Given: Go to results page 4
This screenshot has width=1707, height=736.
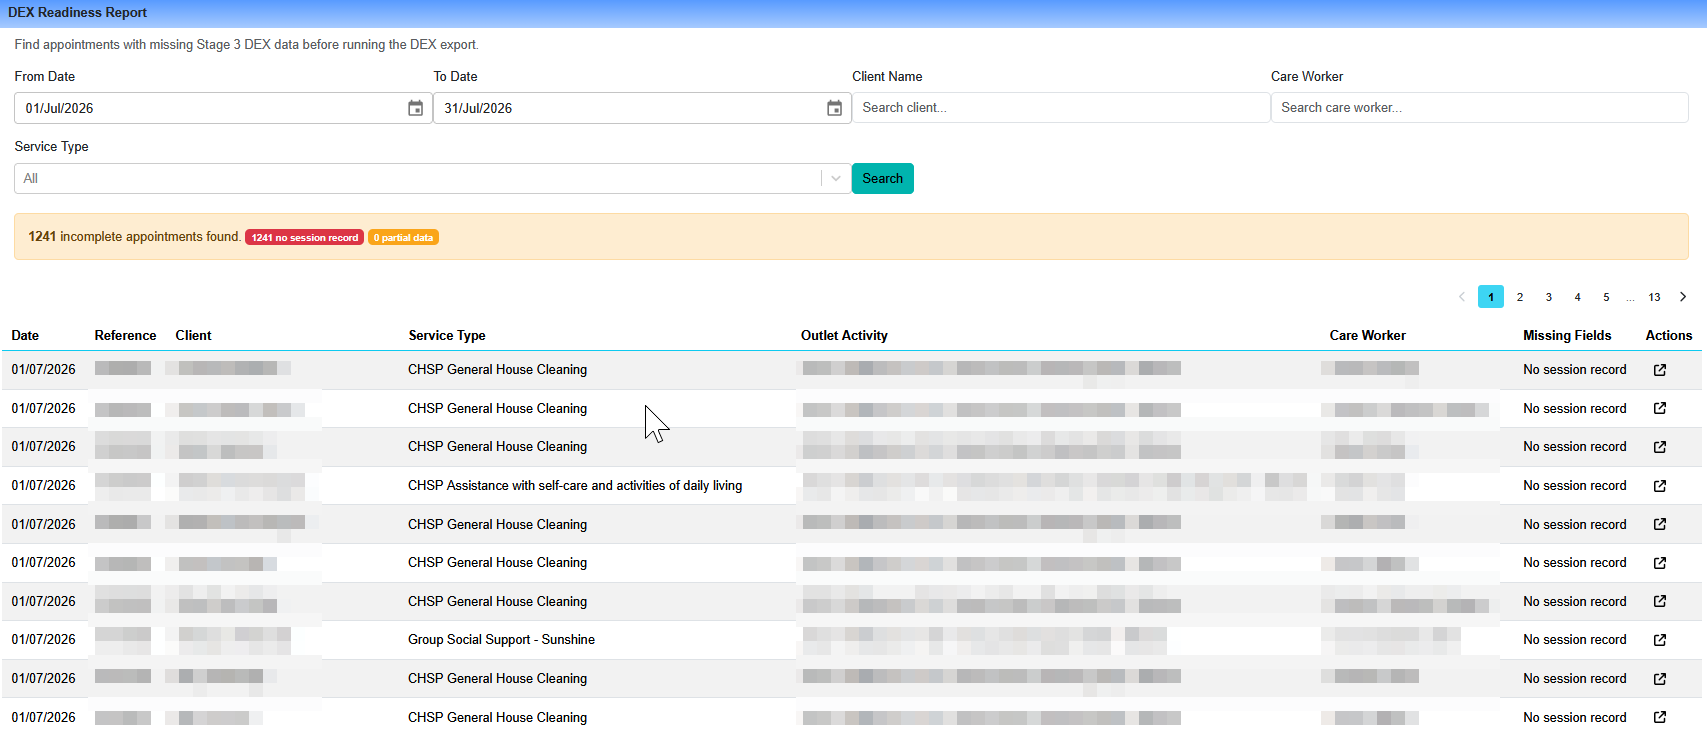Looking at the screenshot, I should coord(1578,297).
